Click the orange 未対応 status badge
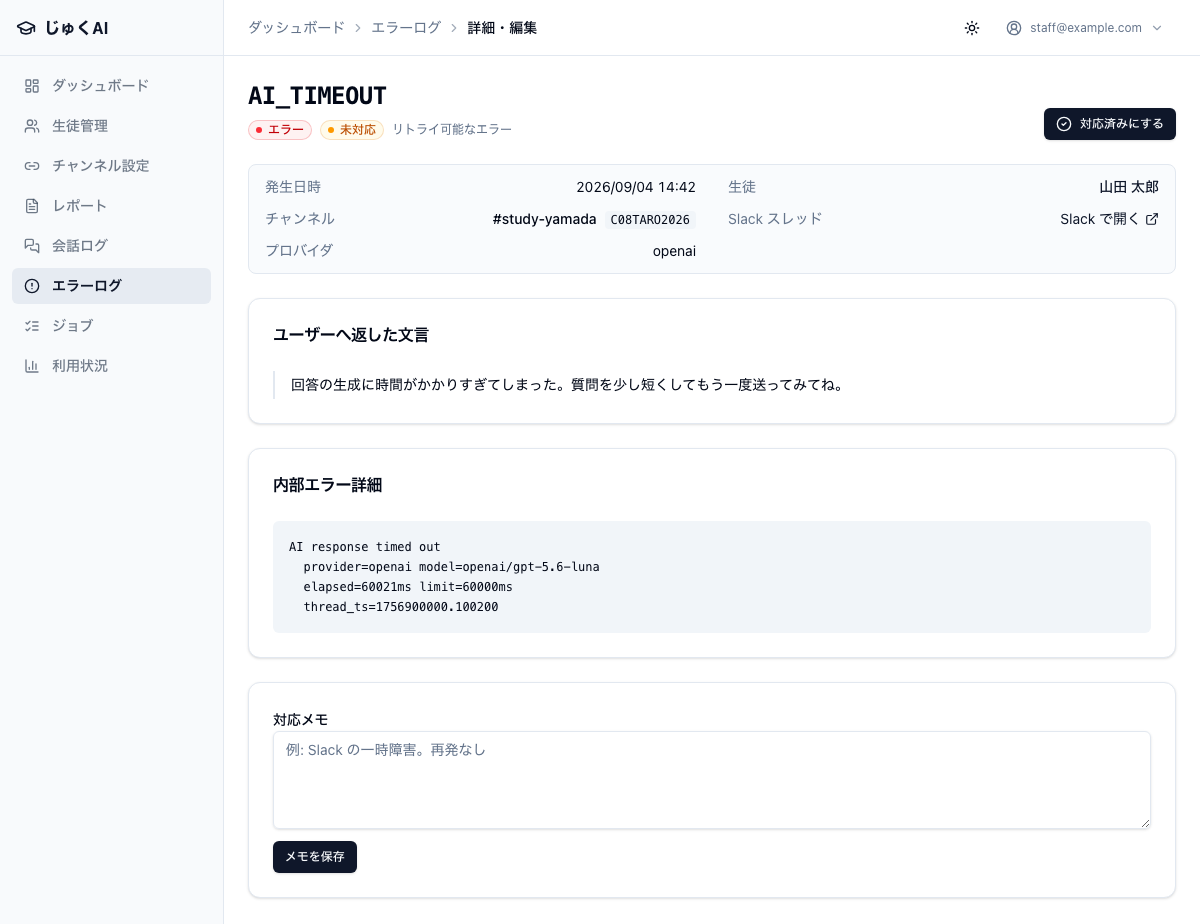The image size is (1200, 924). (352, 130)
